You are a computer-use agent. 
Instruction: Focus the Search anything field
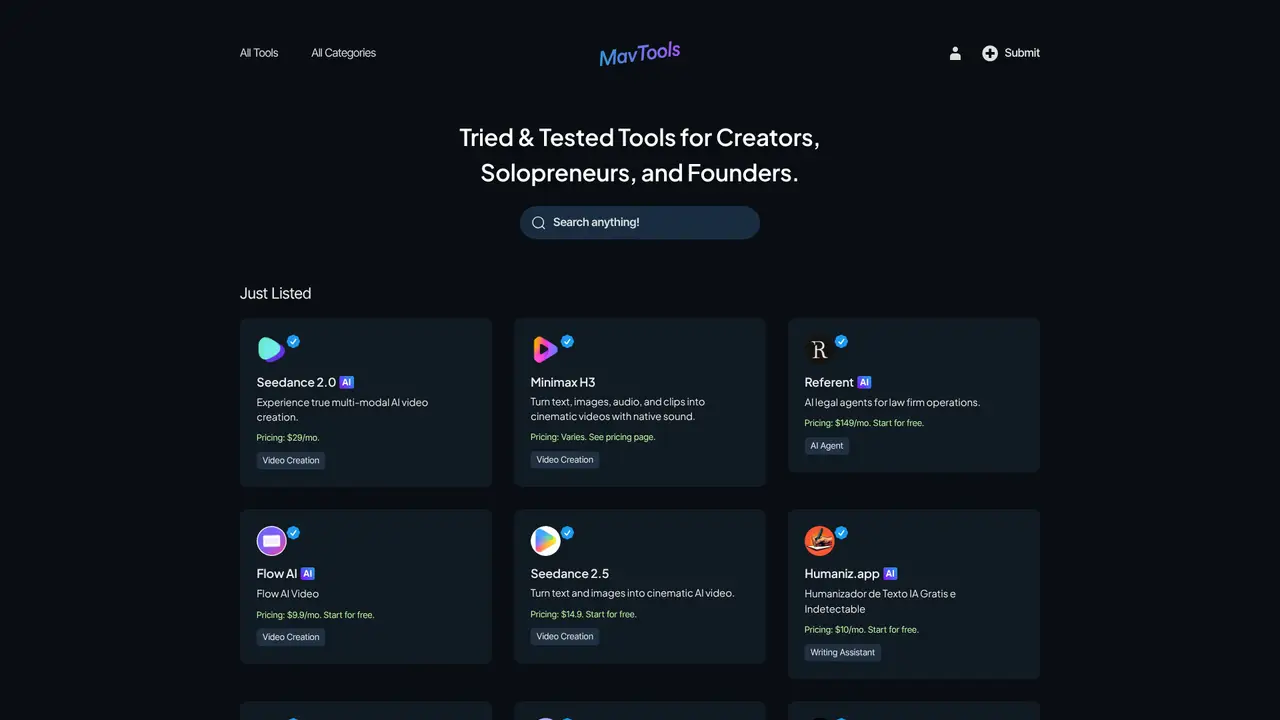click(640, 223)
